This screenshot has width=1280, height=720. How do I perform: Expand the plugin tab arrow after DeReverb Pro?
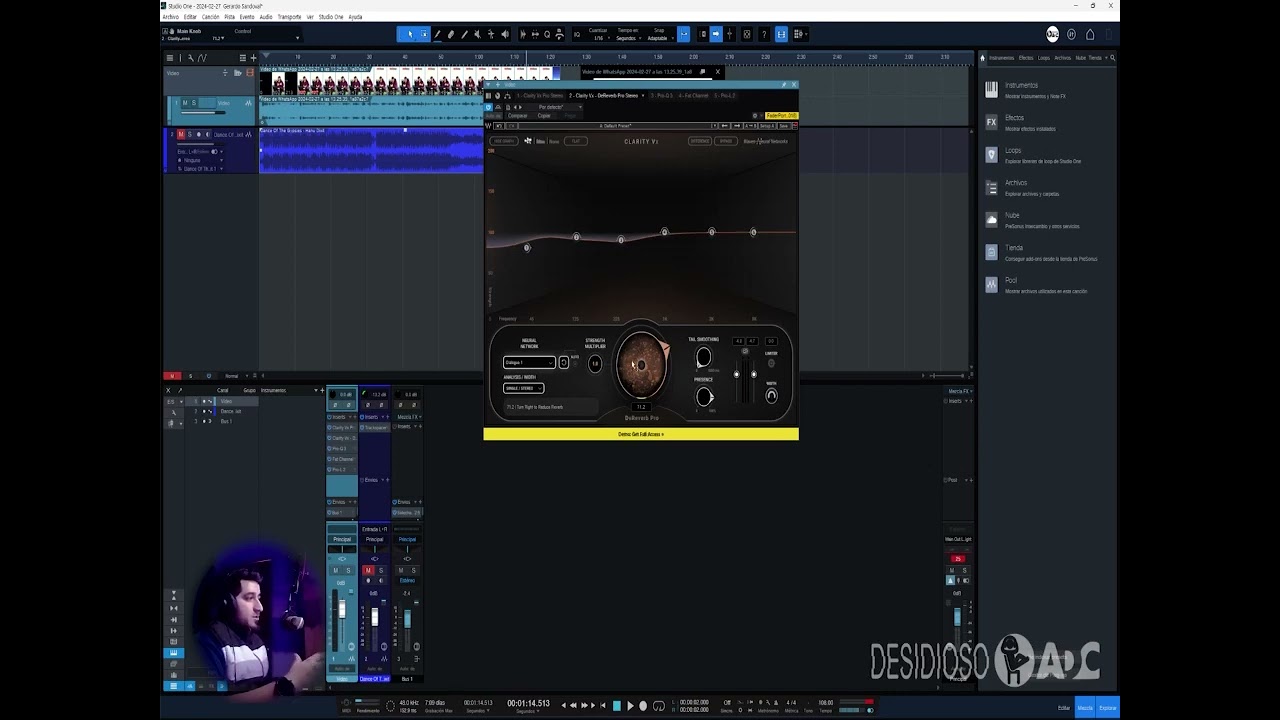[x=644, y=96]
